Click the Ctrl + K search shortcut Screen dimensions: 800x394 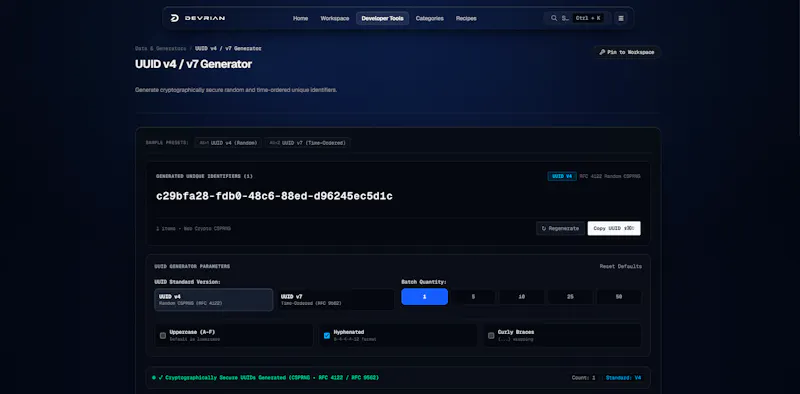click(588, 18)
